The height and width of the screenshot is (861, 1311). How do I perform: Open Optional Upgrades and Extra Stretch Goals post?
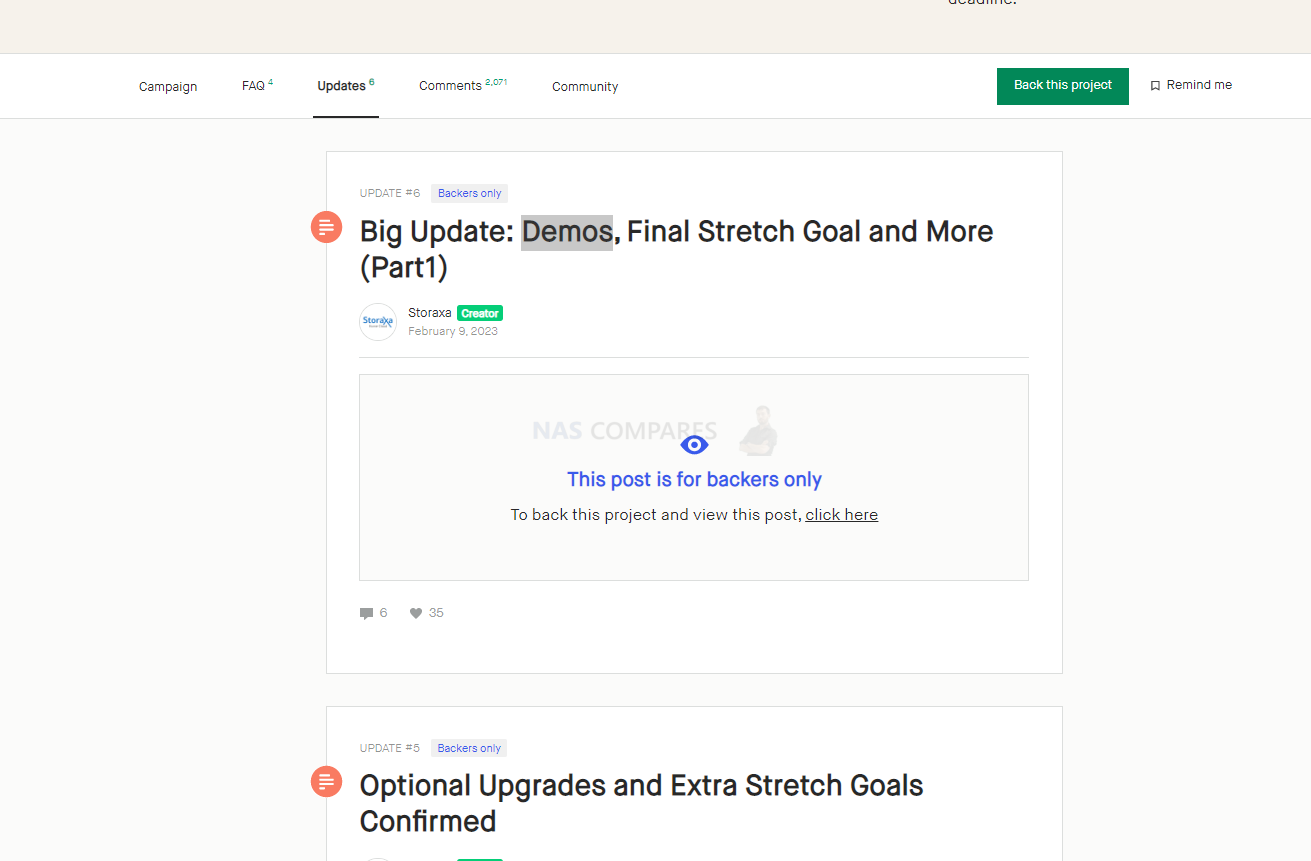click(641, 803)
